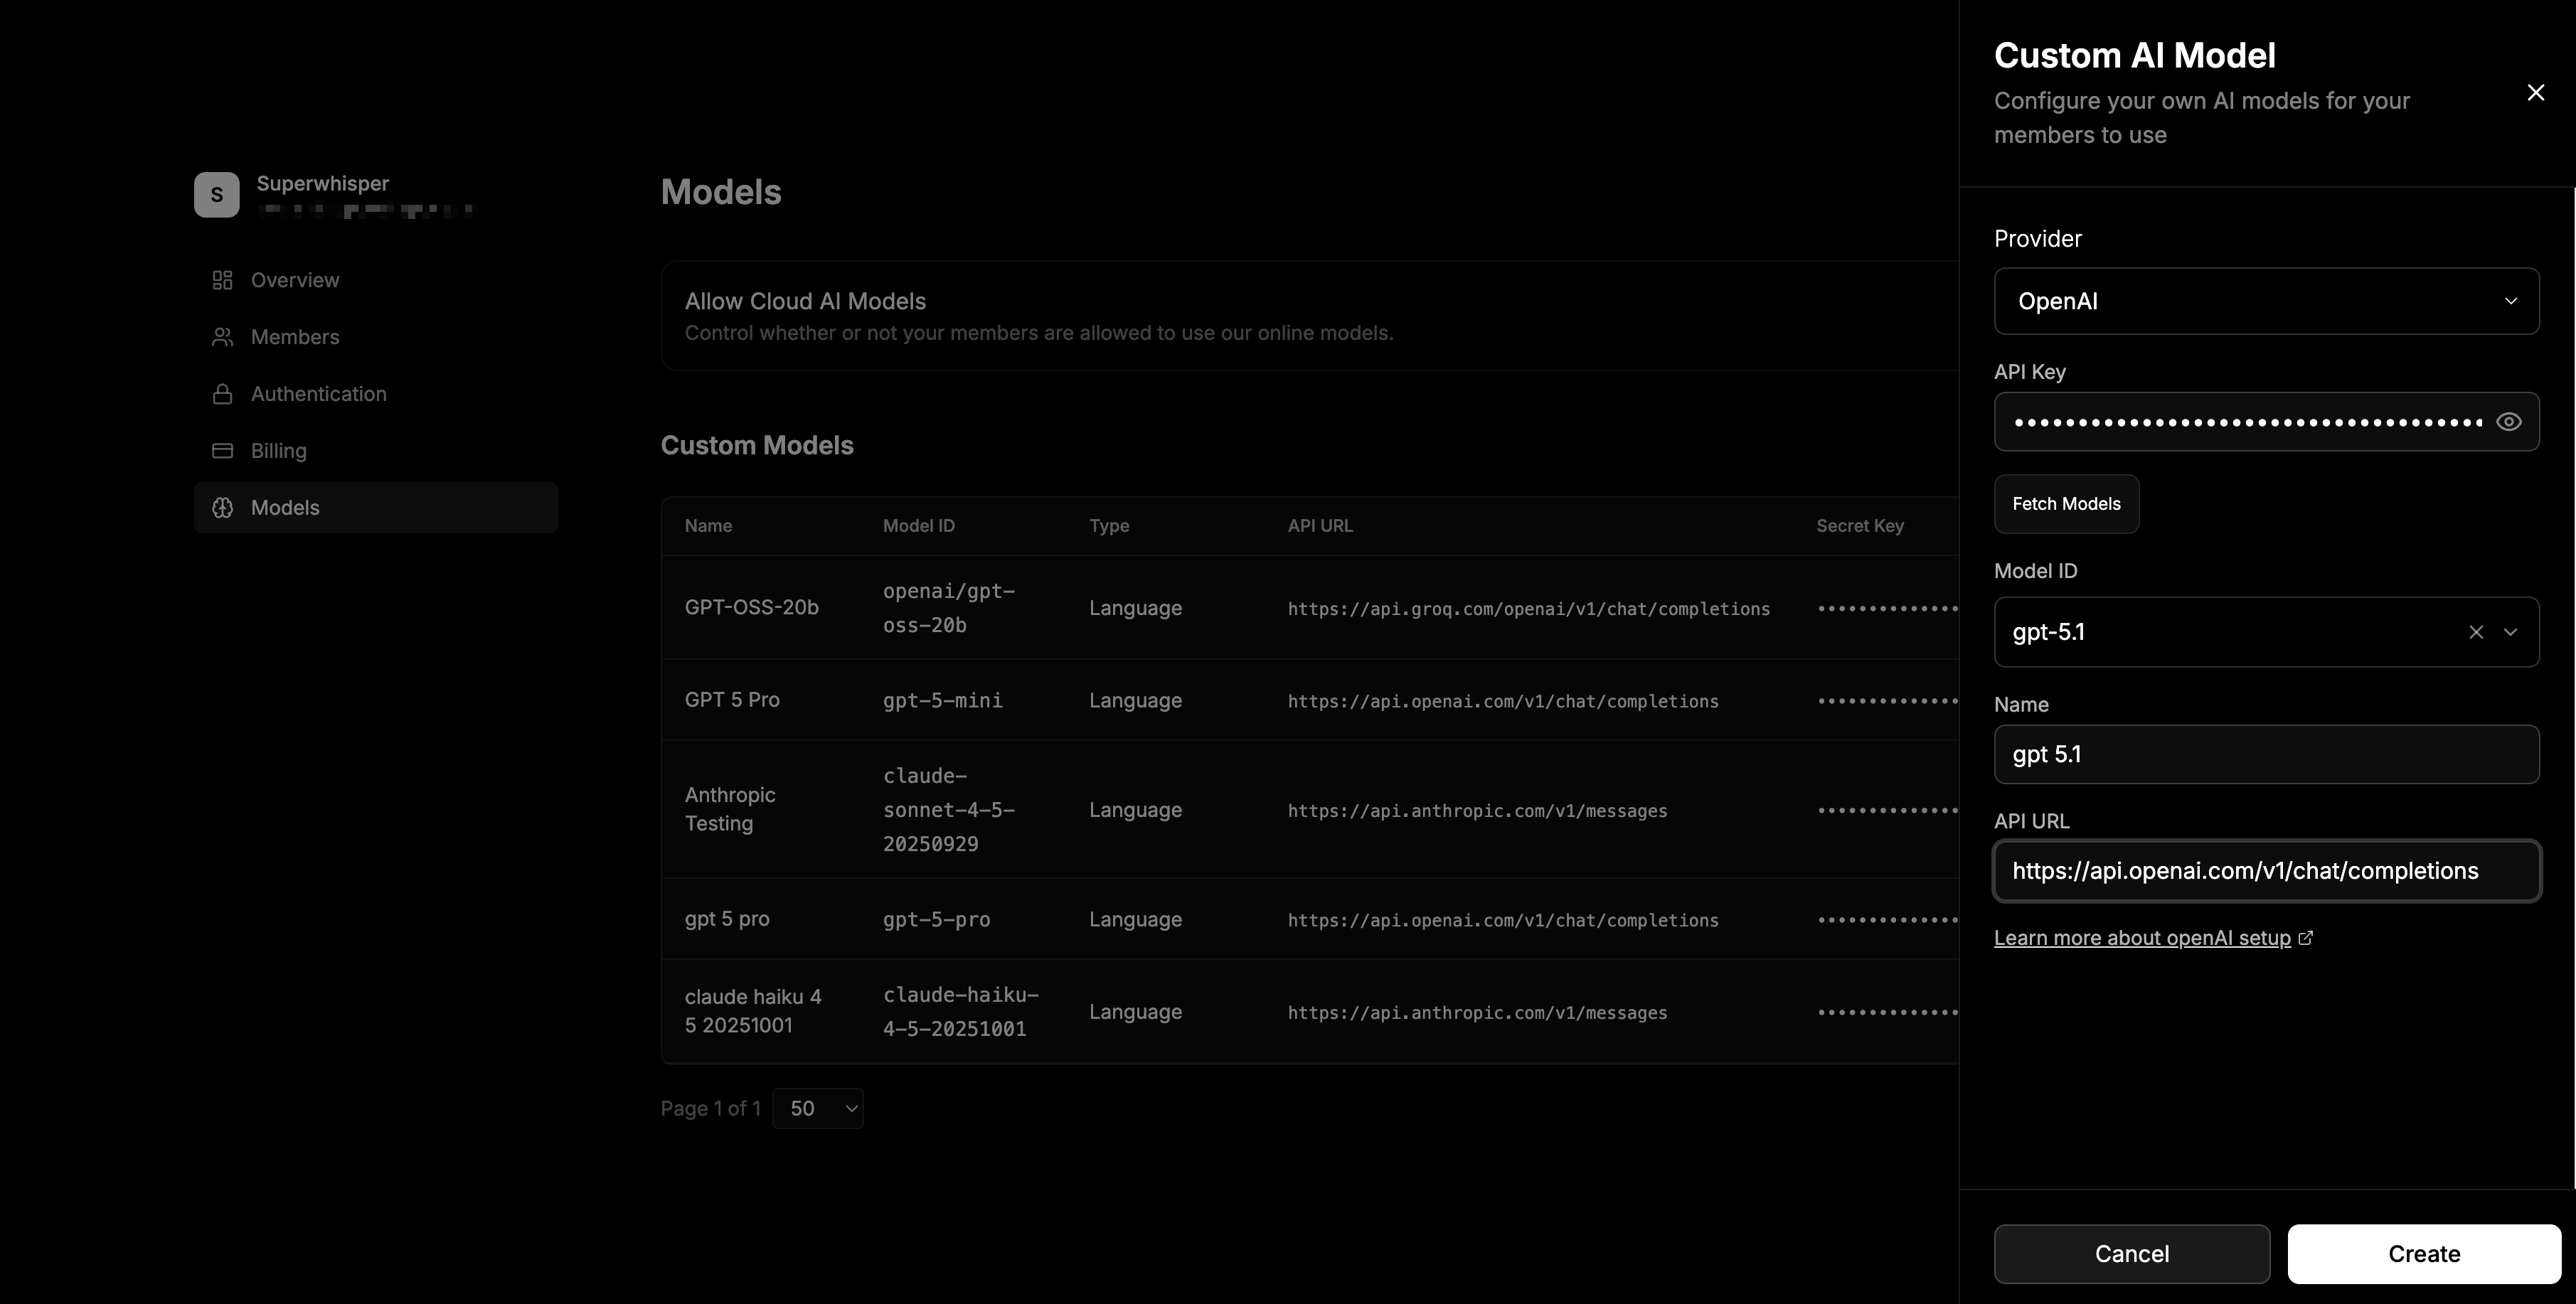
Task: Click the Members people icon
Action: point(222,337)
